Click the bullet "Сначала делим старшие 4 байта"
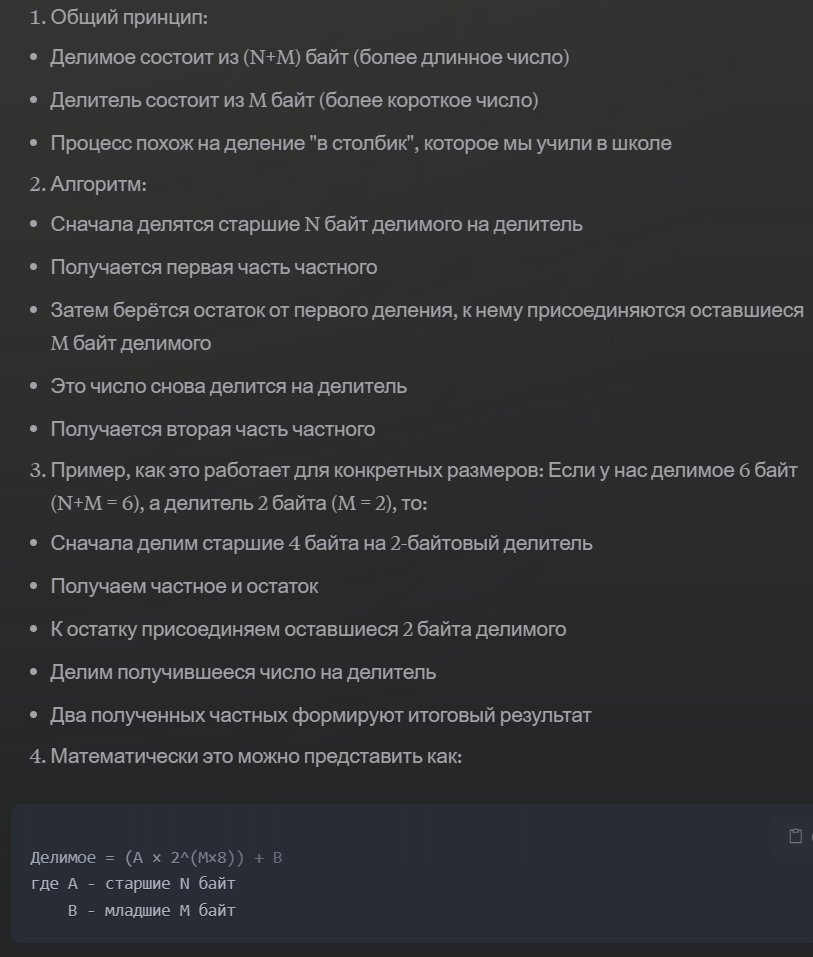 321,543
